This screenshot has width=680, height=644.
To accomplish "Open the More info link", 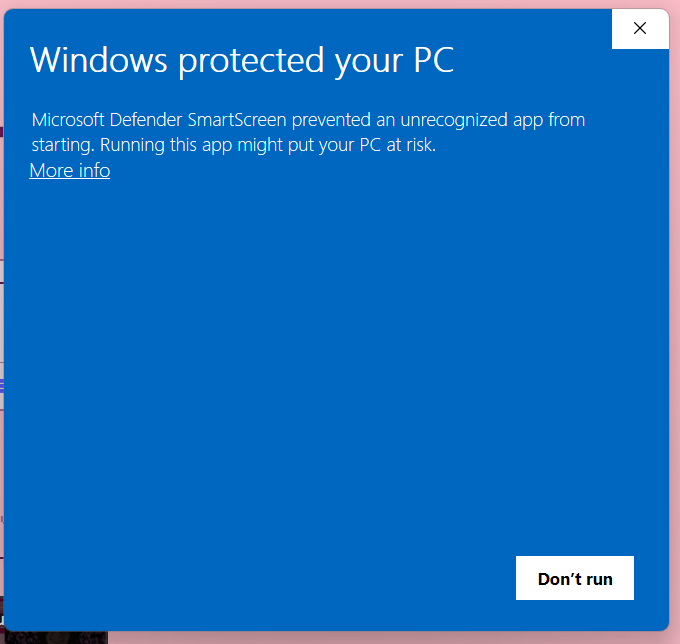I will [x=69, y=170].
